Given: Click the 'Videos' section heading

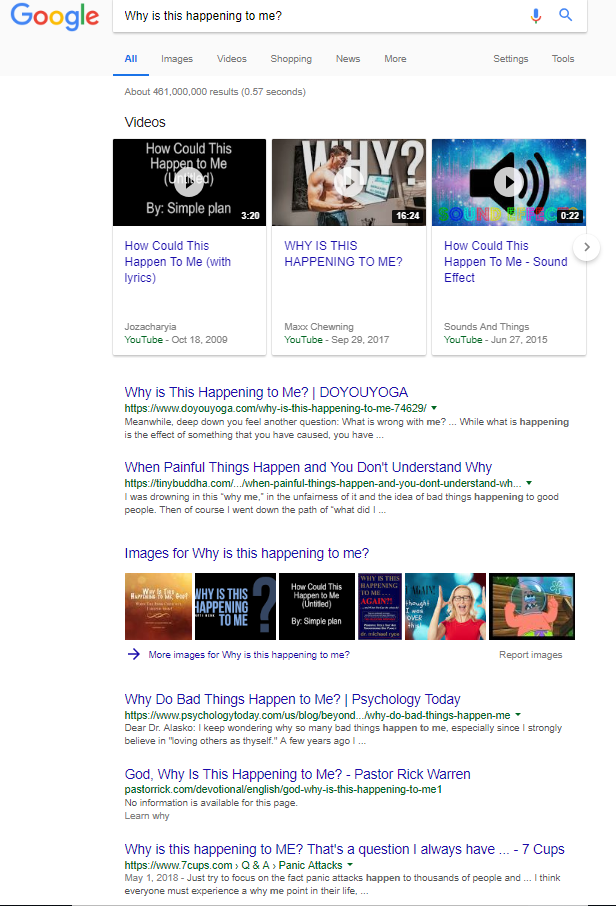Looking at the screenshot, I should point(145,122).
